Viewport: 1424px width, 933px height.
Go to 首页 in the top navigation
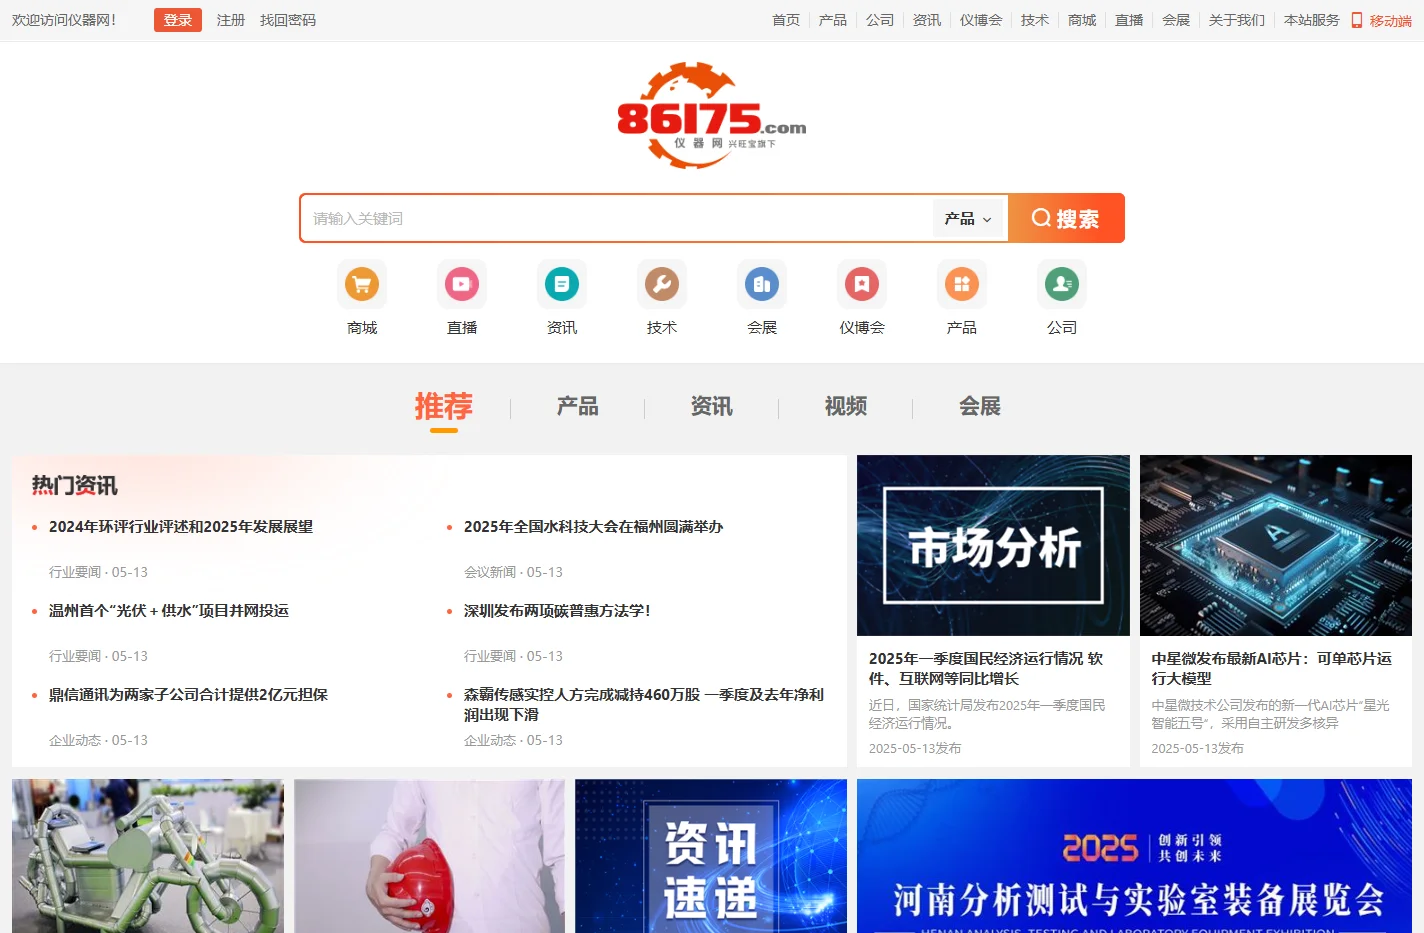[x=786, y=20]
